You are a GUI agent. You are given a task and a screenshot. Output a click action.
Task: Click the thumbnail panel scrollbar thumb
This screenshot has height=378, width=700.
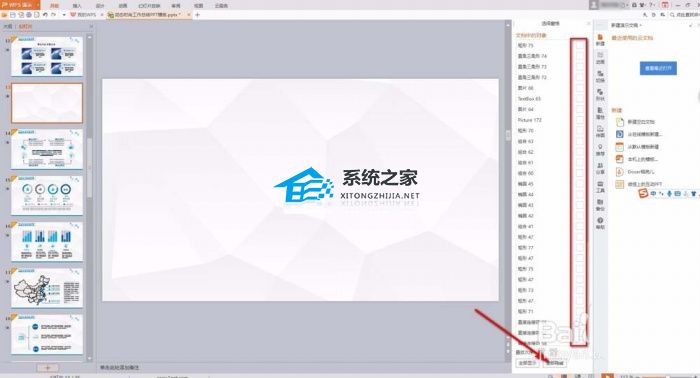[89, 167]
